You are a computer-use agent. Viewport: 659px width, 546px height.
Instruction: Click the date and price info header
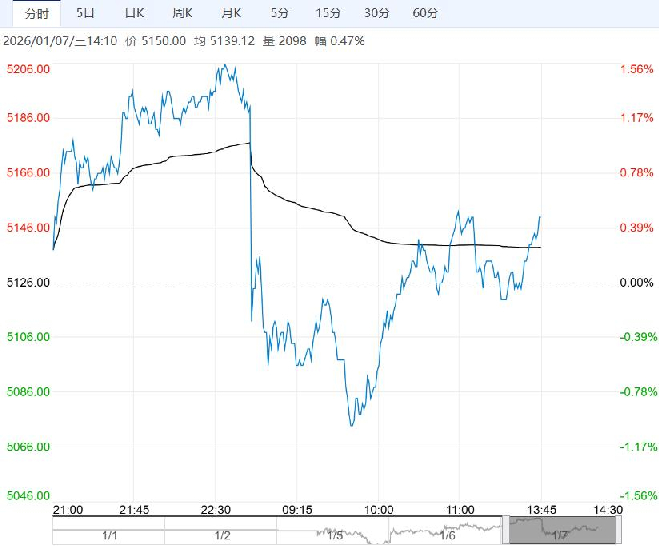pos(184,41)
